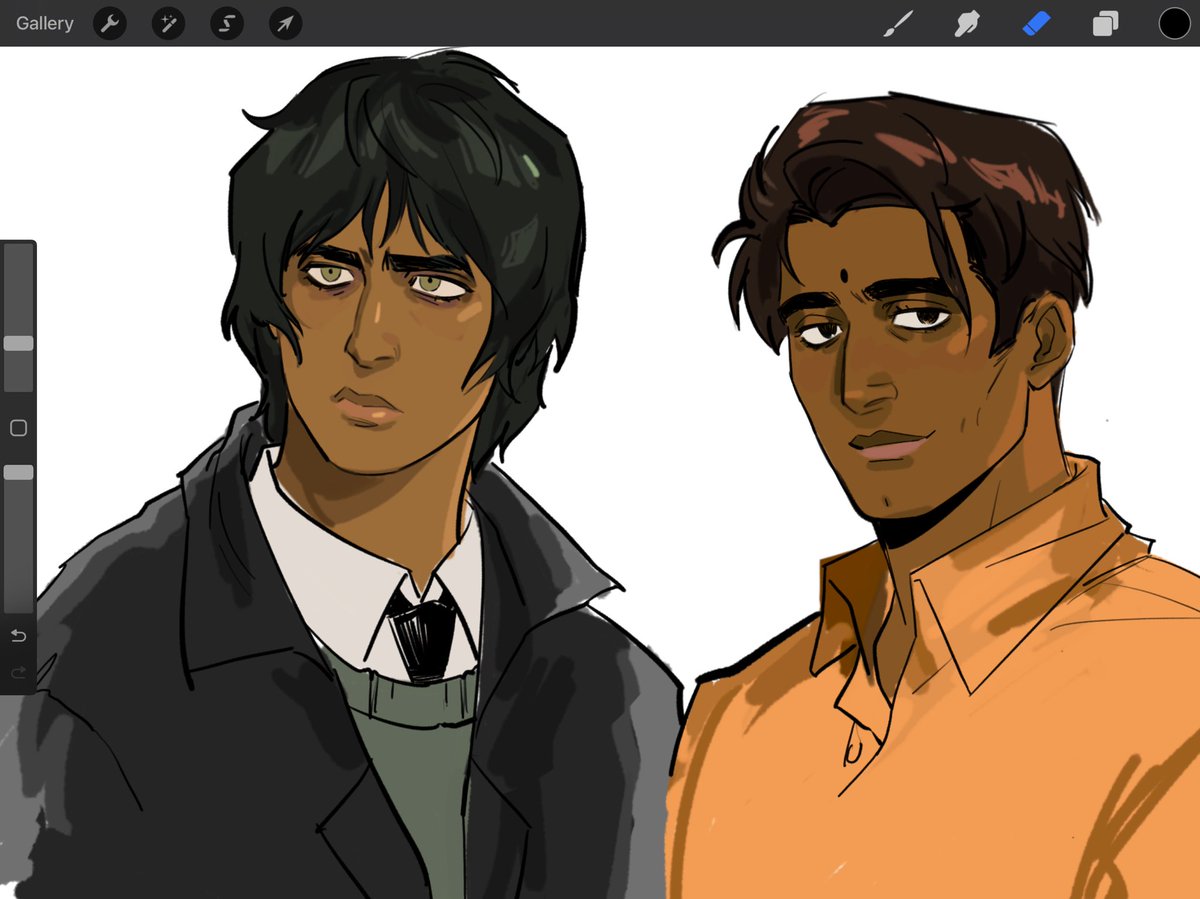Activate the Transform arrow tool

point(286,23)
